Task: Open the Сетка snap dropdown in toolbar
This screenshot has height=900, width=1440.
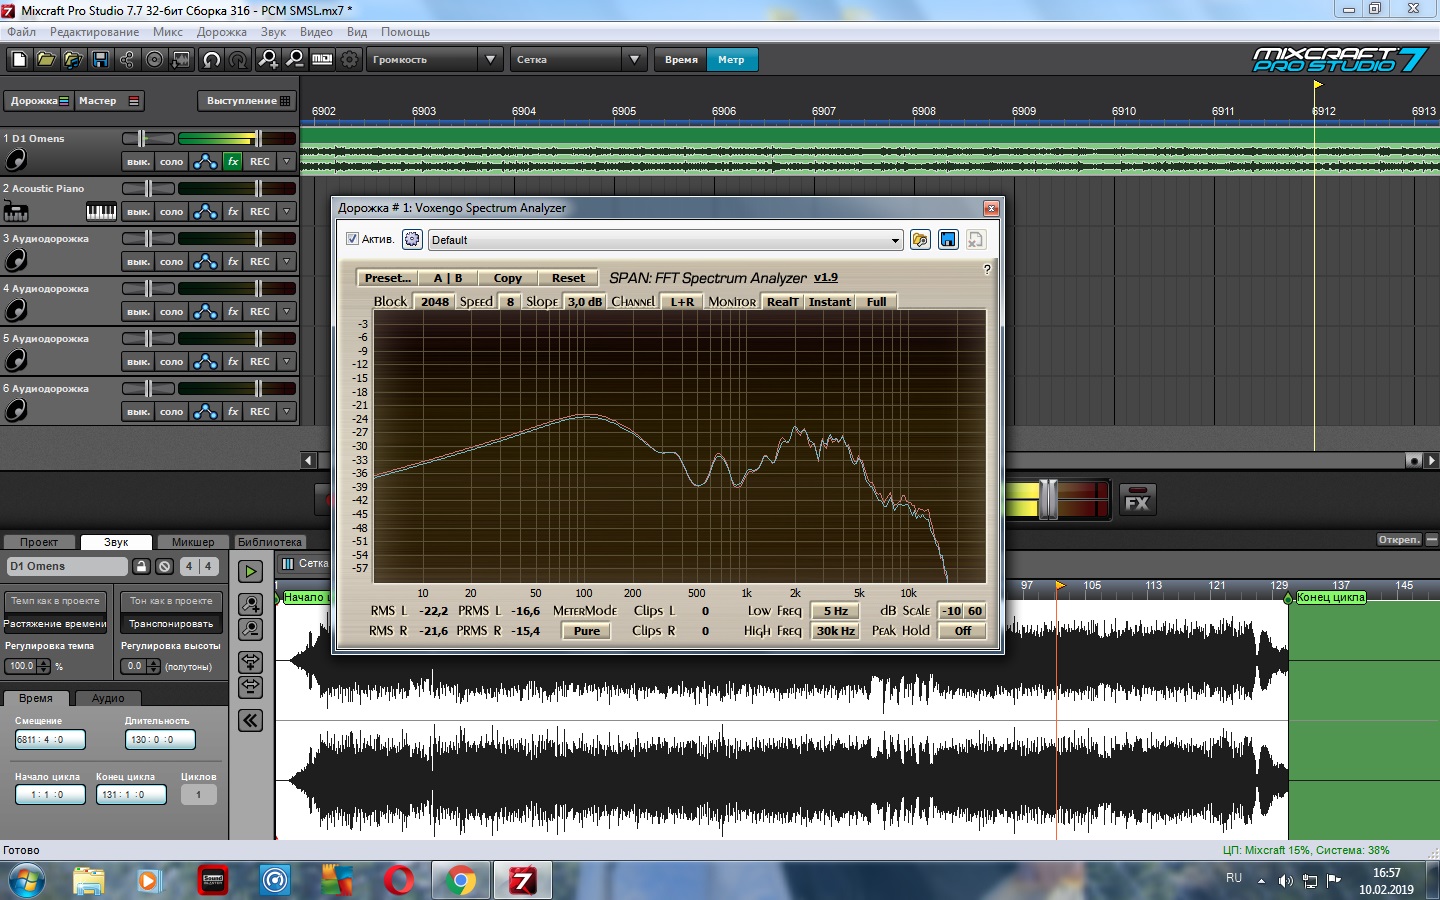Action: pyautogui.click(x=634, y=60)
